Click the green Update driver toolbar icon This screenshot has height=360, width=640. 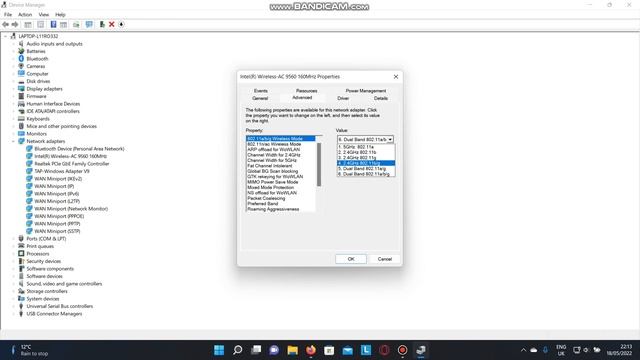pyautogui.click(x=102, y=24)
